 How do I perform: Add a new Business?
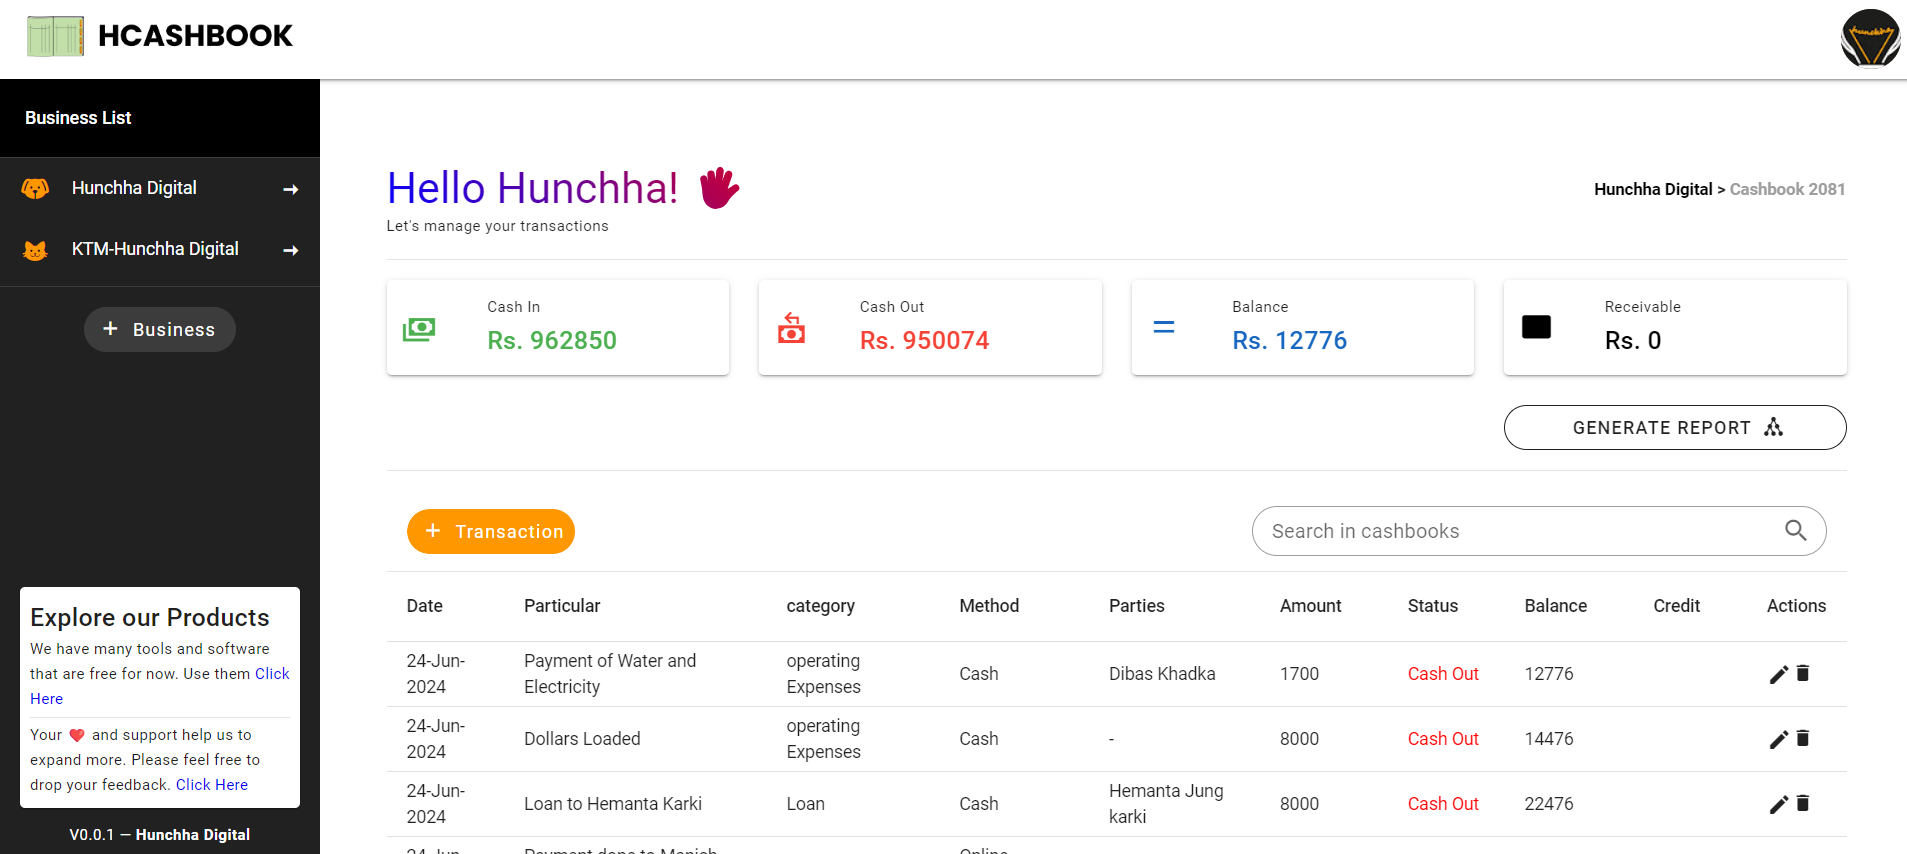[160, 329]
